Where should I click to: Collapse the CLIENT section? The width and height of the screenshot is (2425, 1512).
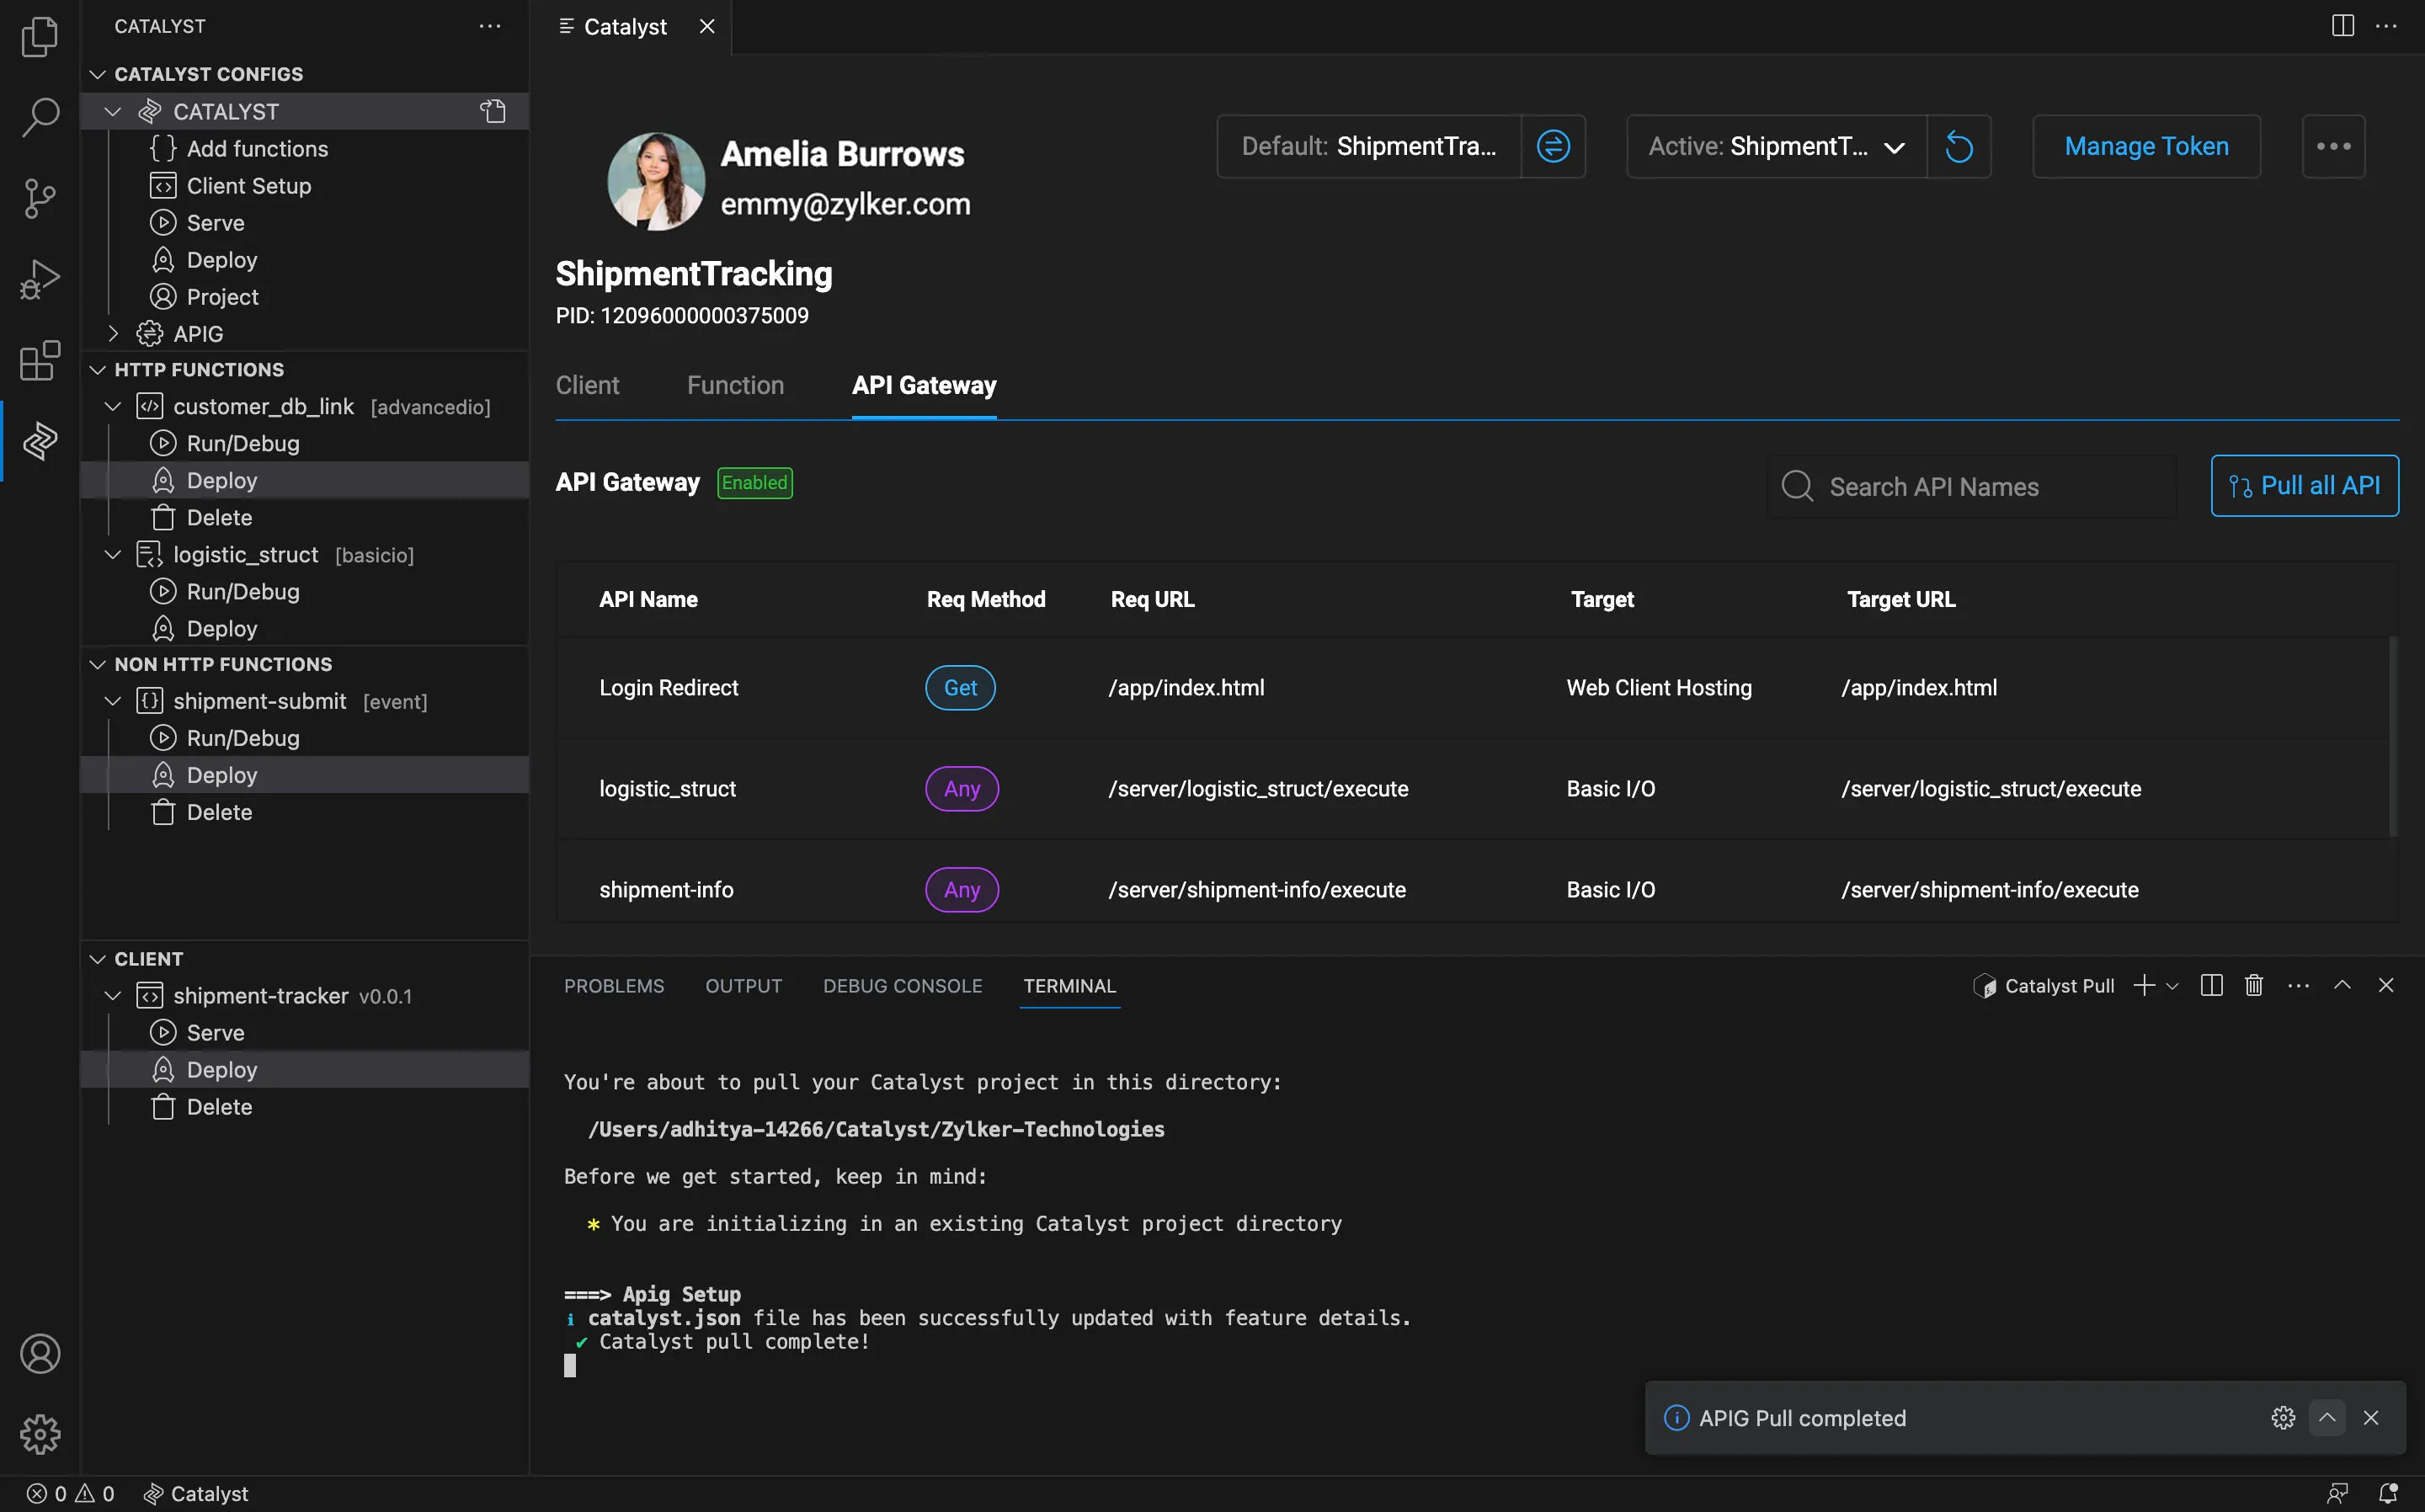click(97, 959)
